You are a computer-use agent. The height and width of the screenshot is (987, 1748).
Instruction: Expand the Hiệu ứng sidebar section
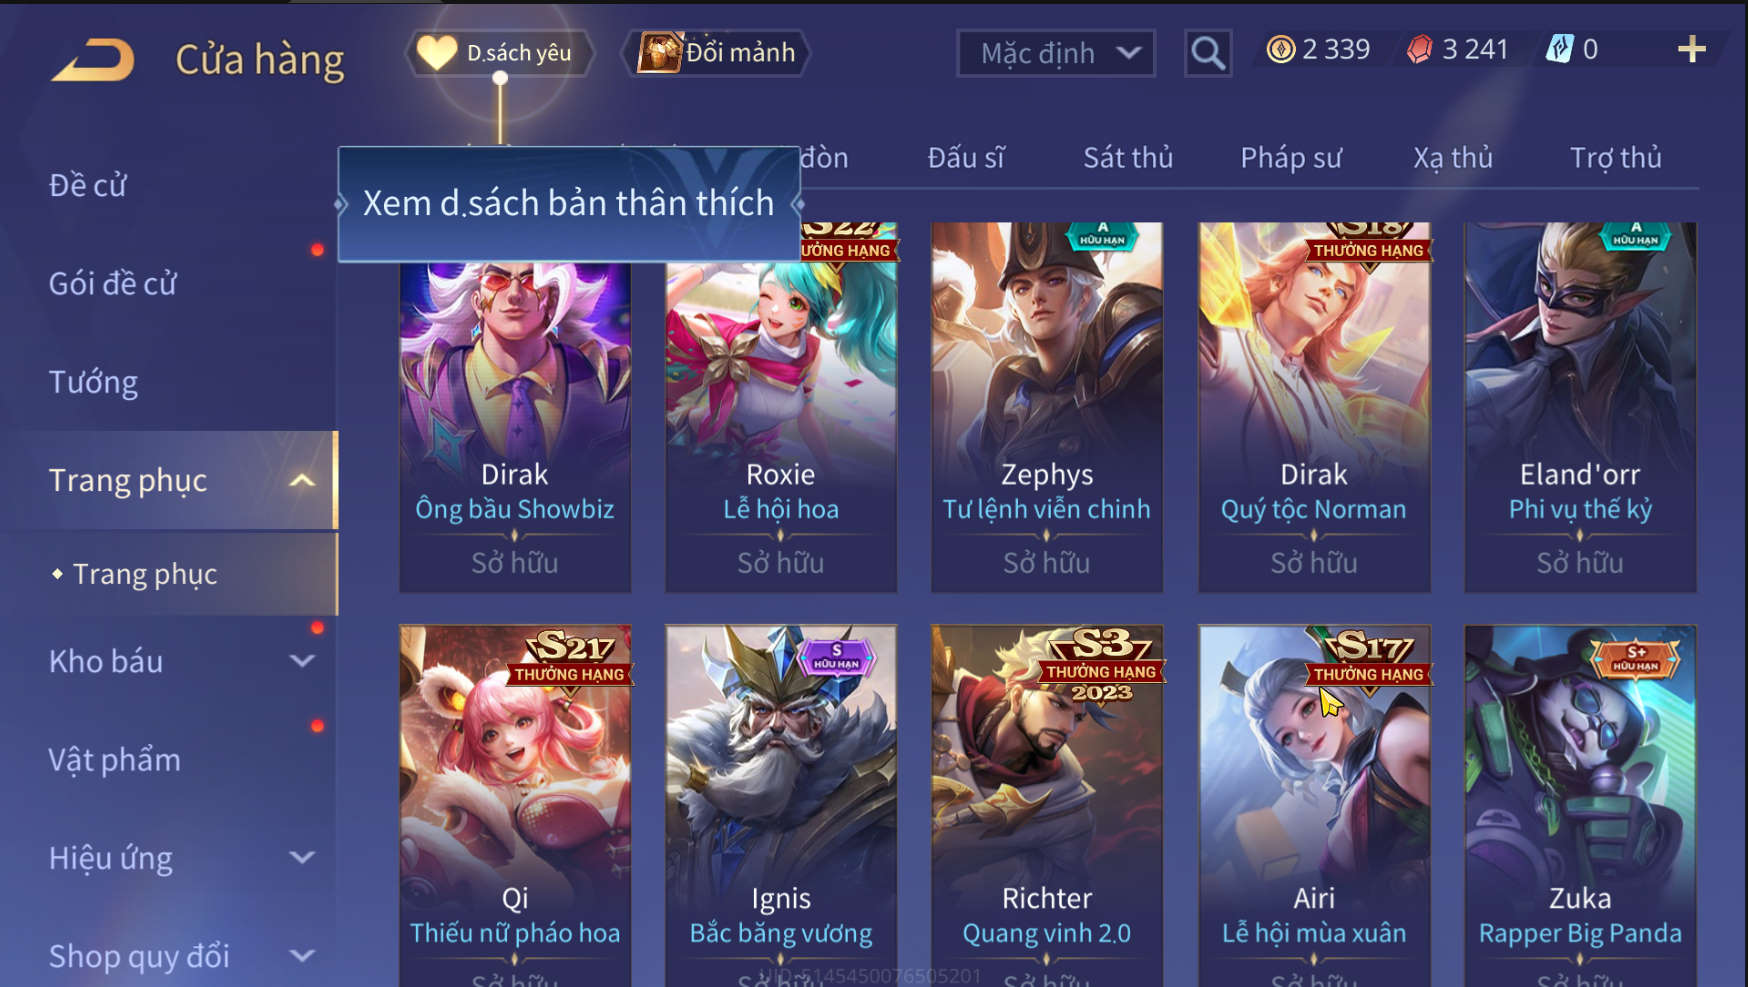302,858
